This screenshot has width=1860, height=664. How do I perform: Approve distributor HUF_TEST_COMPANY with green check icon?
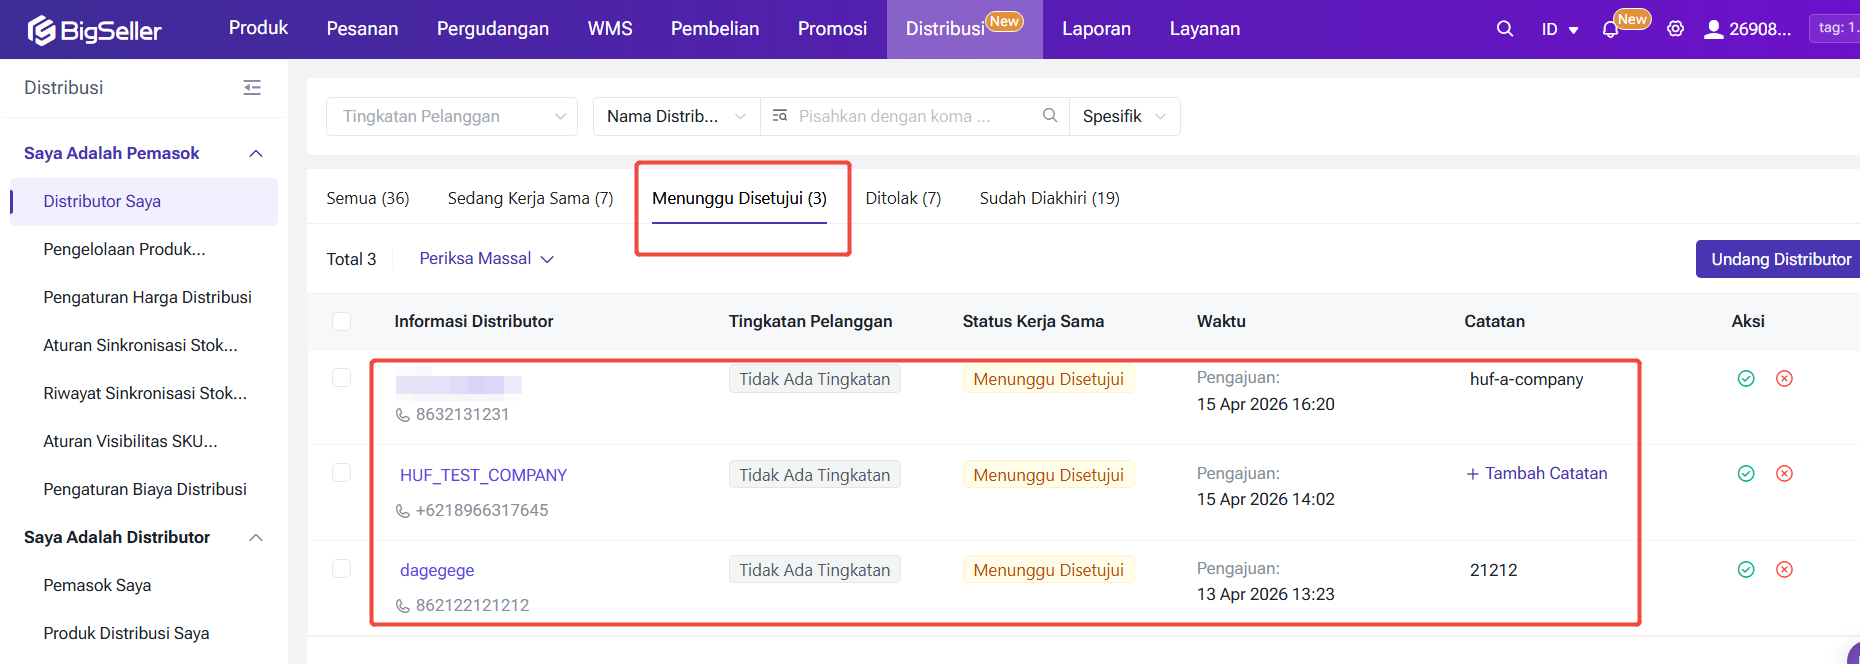1746,474
